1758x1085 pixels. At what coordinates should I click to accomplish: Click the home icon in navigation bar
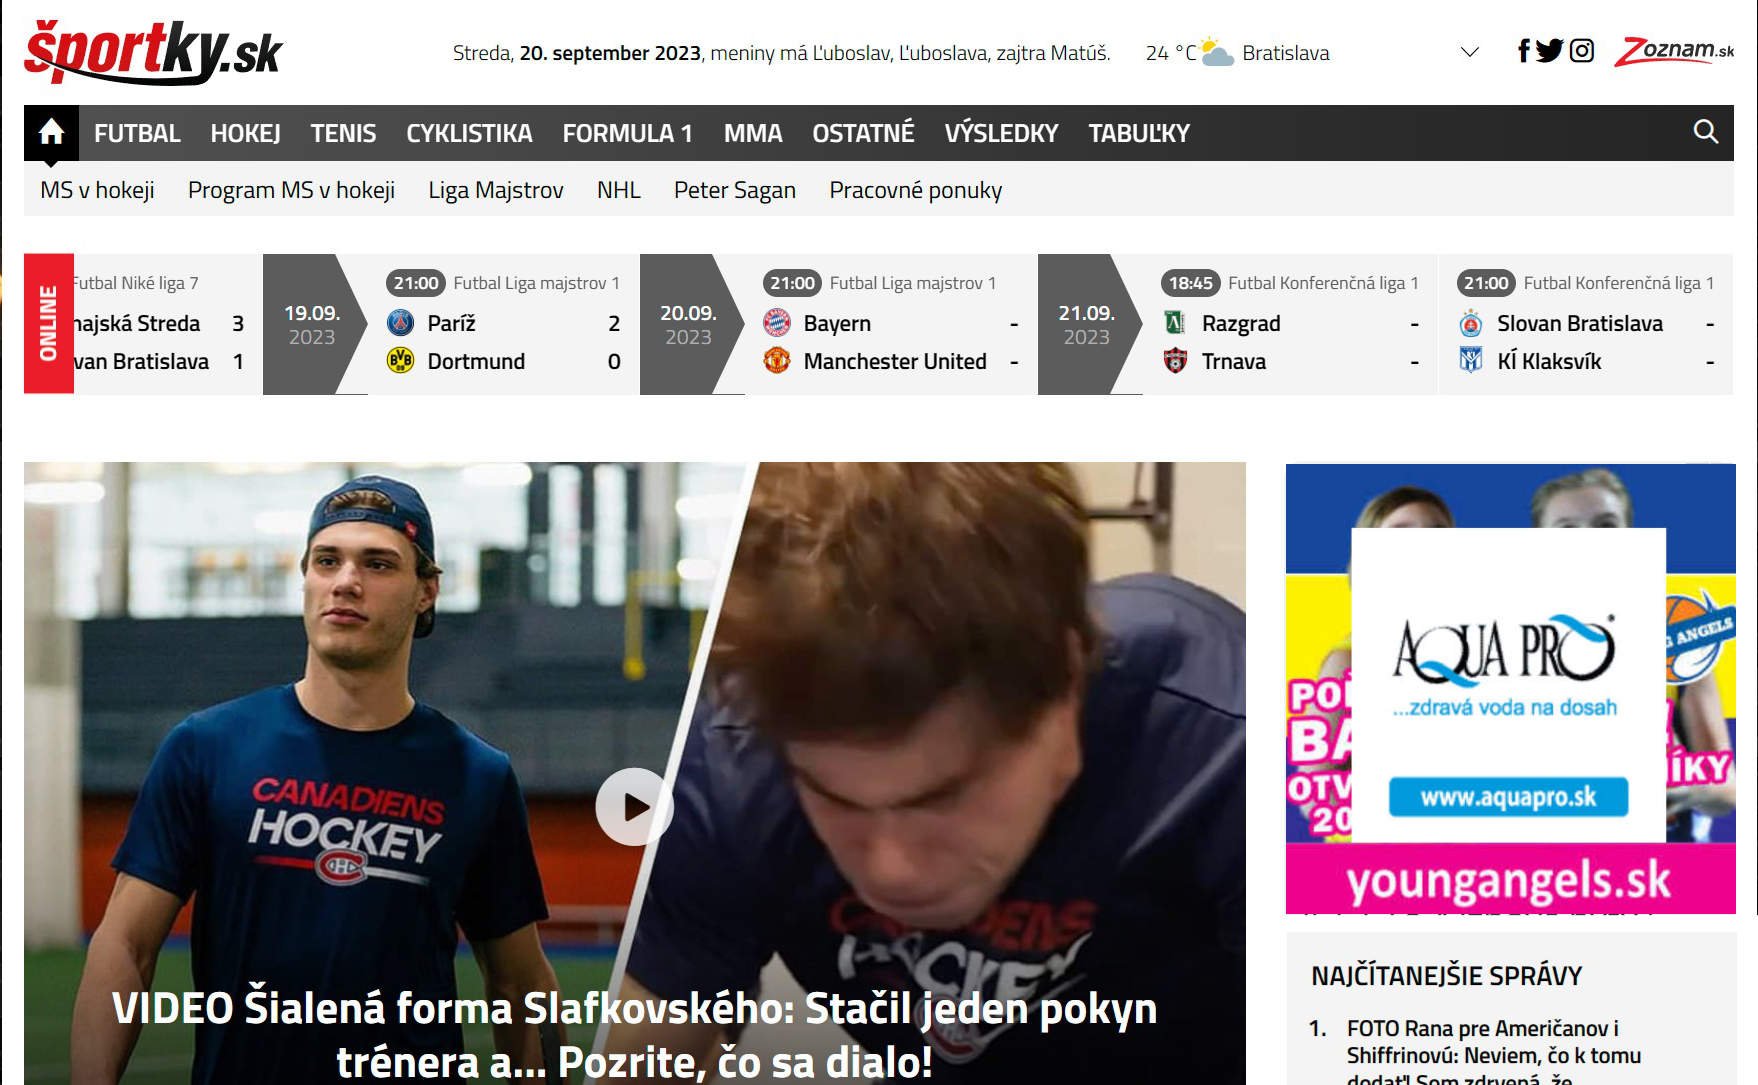(x=51, y=133)
